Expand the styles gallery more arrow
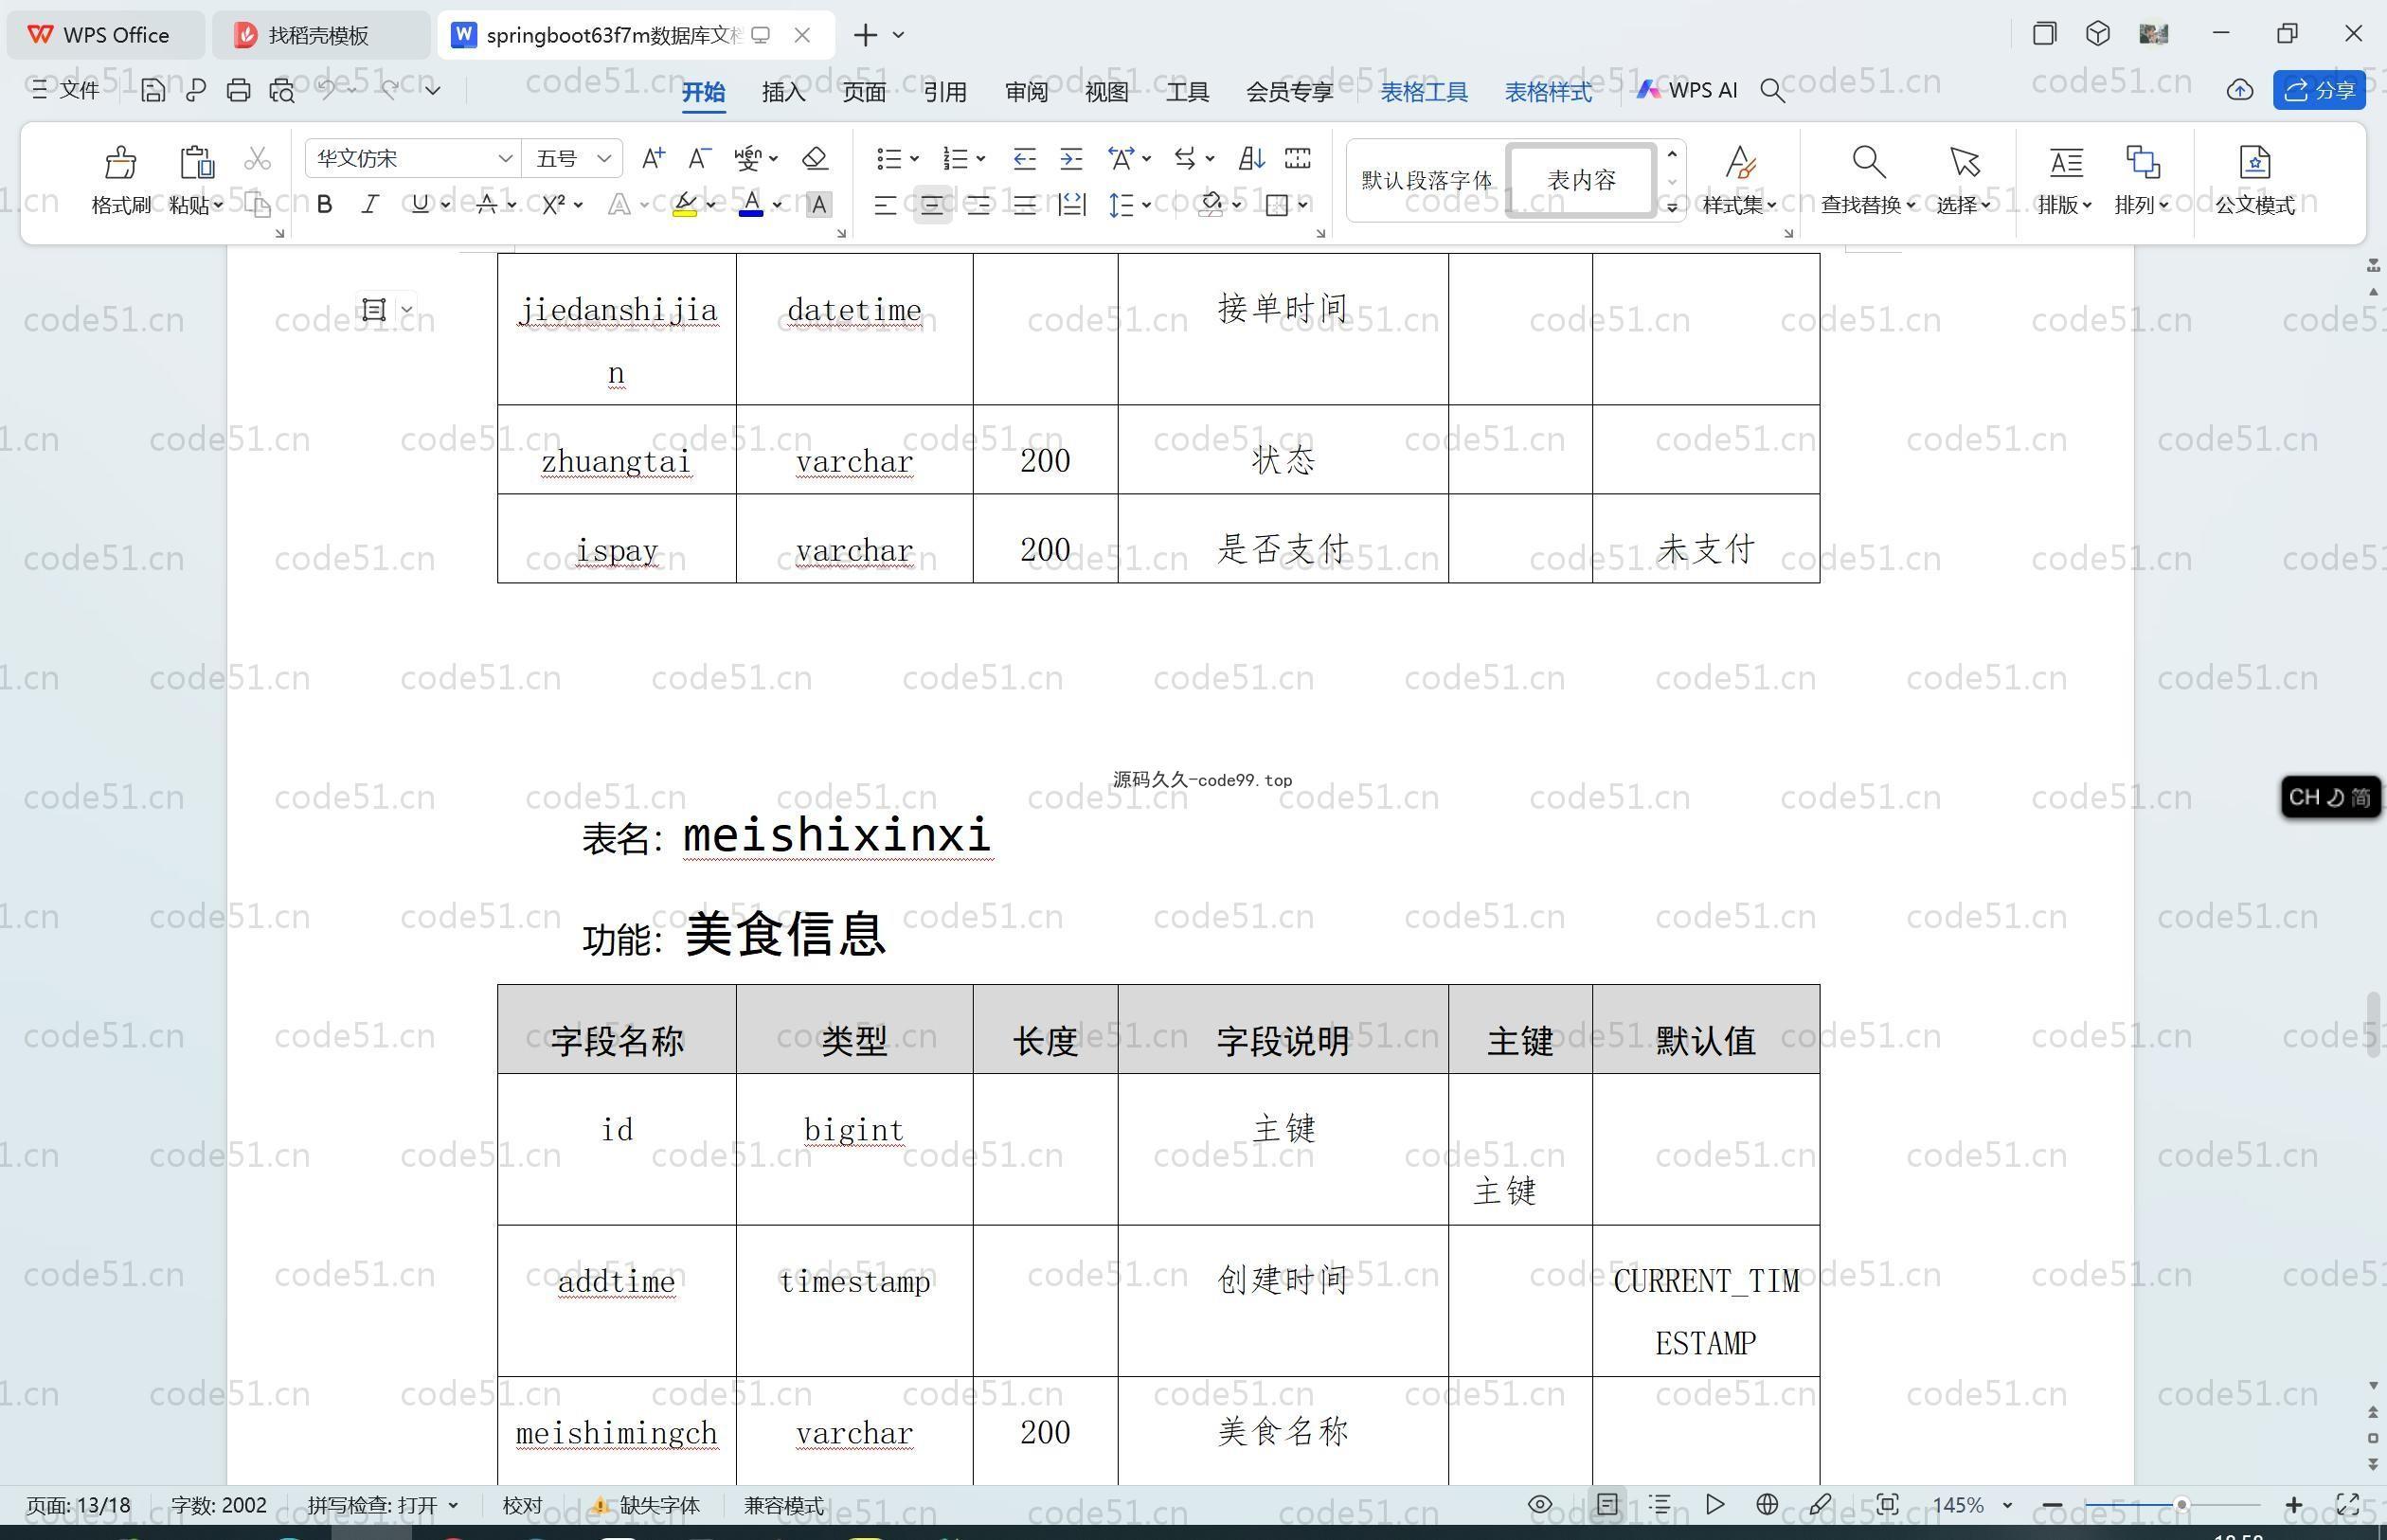The width and height of the screenshot is (2387, 1540). 1671,207
